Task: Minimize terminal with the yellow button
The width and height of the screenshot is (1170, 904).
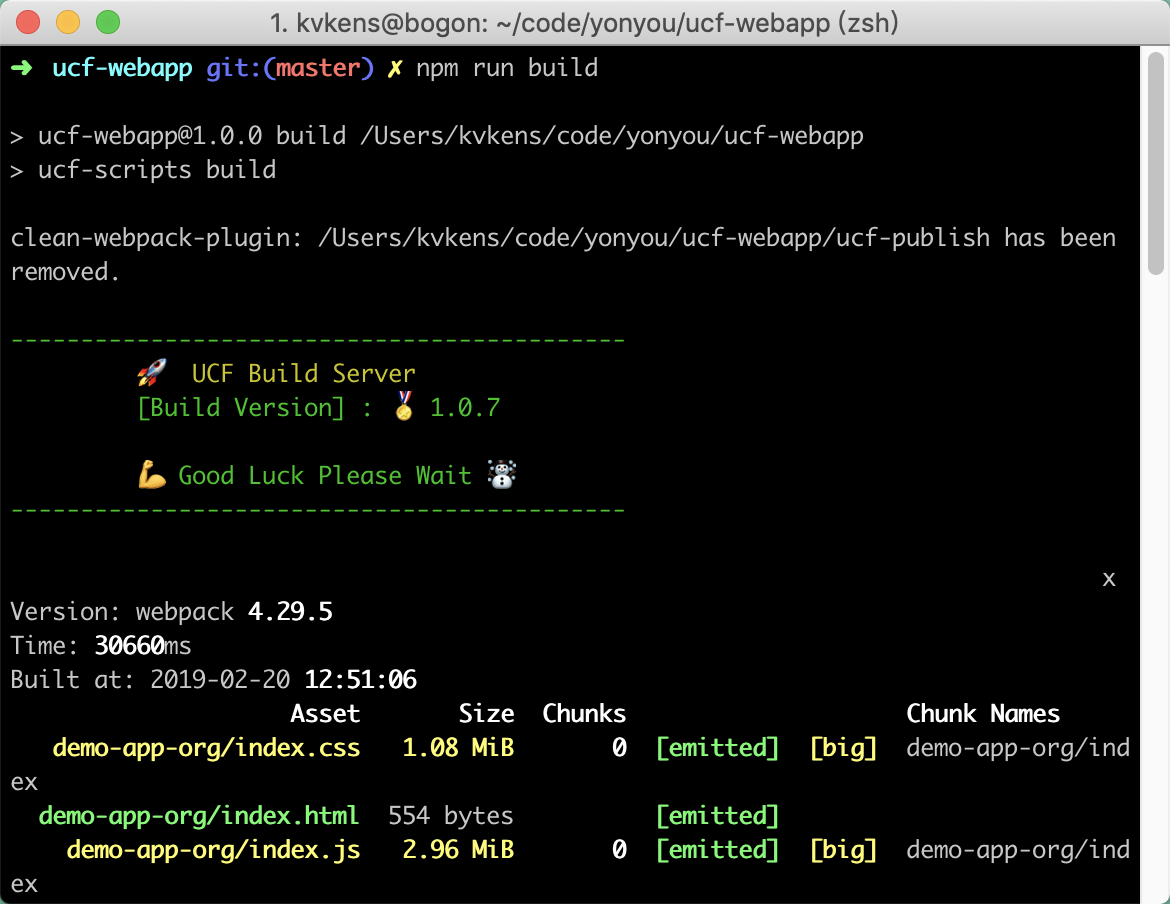Action: click(x=68, y=22)
